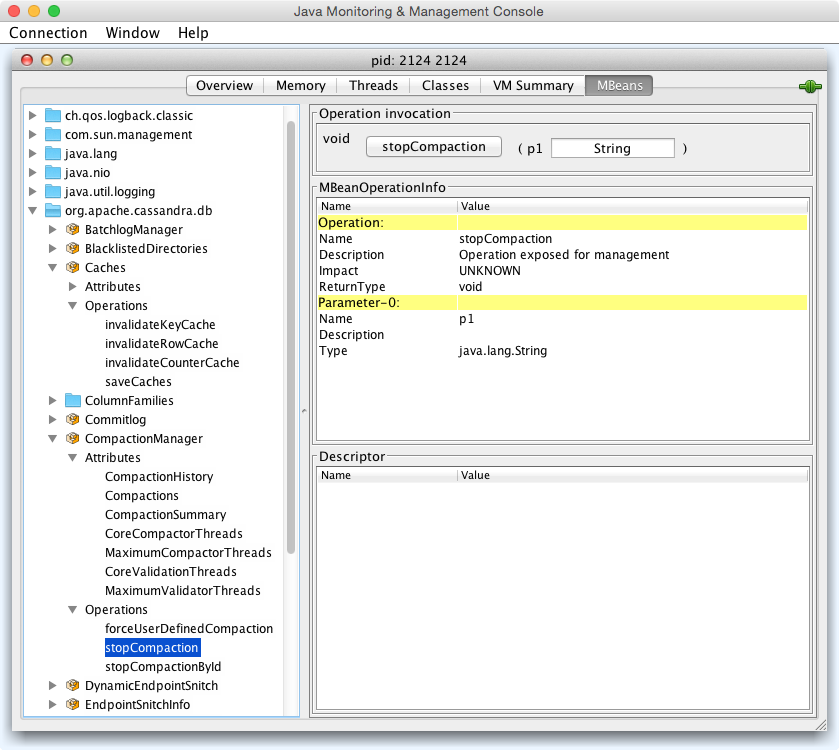This screenshot has width=839, height=750.
Task: Expand the java.lang tree node
Action: [33, 154]
